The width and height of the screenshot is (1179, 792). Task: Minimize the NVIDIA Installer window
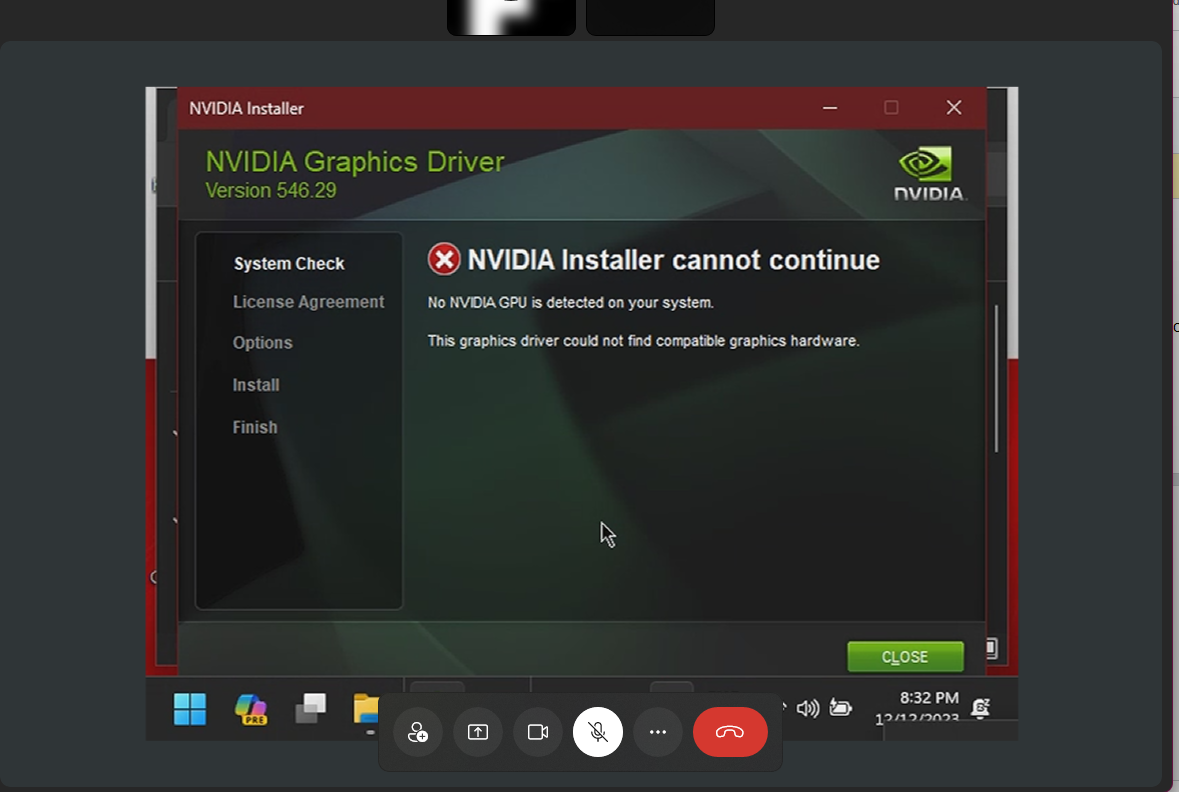tap(829, 108)
